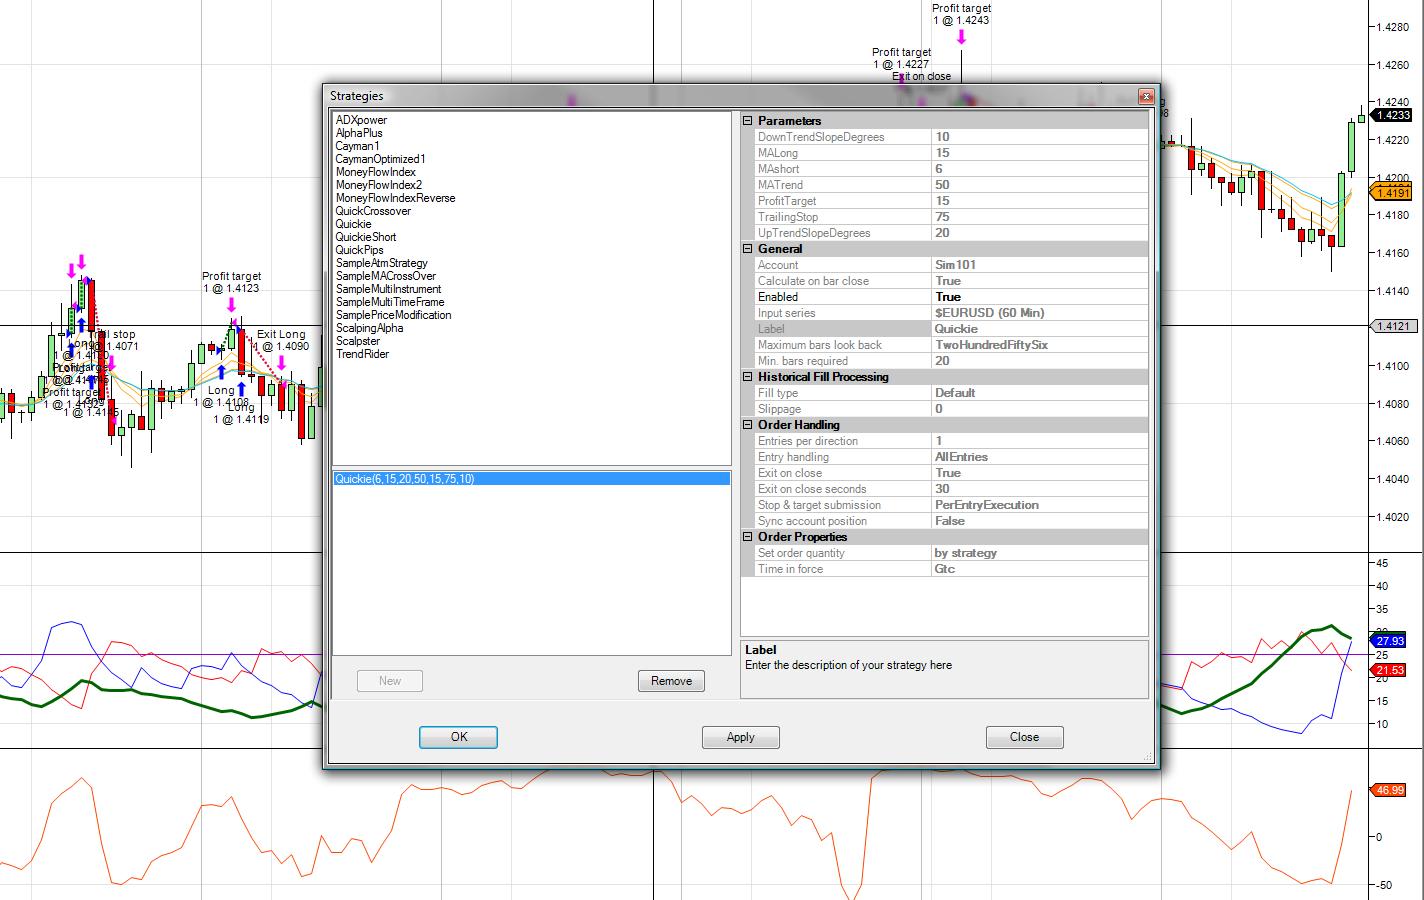Screen dimensions: 1424x900
Task: Open the Entry handling AllEntries dropdown
Action: (1040, 457)
